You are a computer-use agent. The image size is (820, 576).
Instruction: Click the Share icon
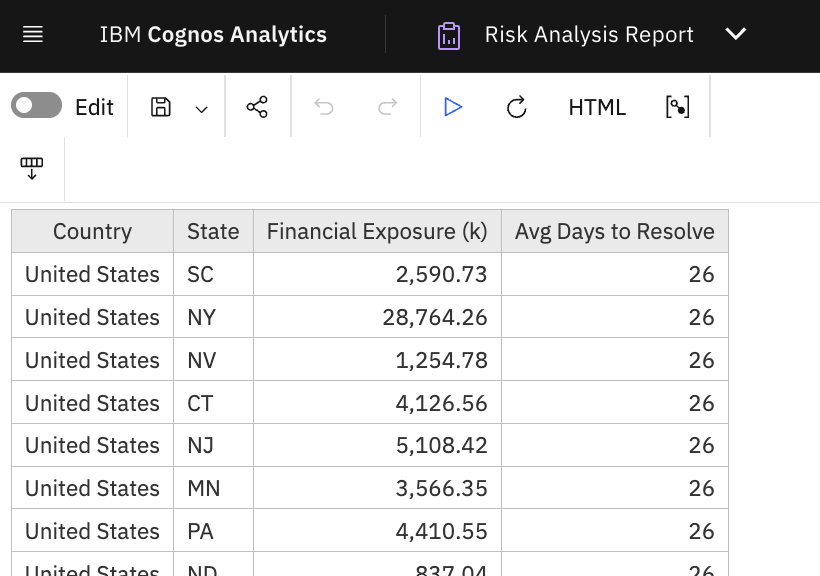tap(257, 107)
